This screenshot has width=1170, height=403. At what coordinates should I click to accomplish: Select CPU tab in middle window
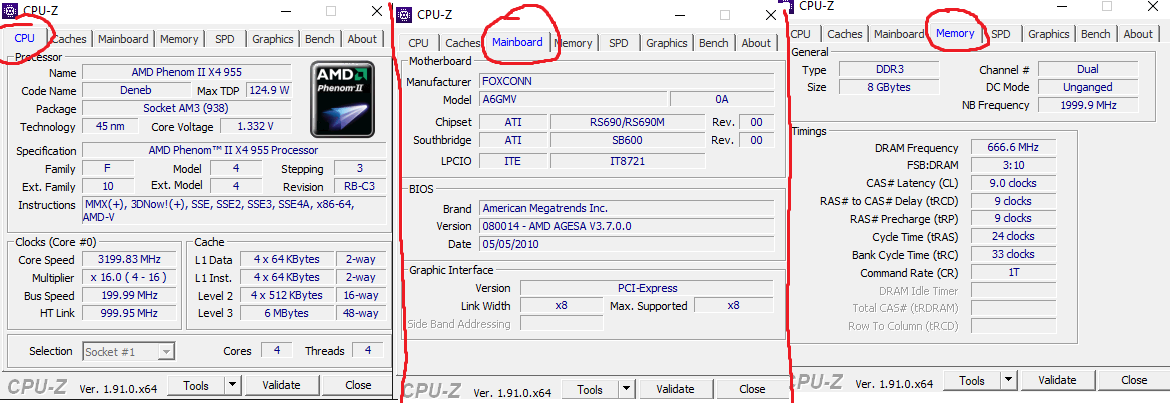pyautogui.click(x=419, y=43)
